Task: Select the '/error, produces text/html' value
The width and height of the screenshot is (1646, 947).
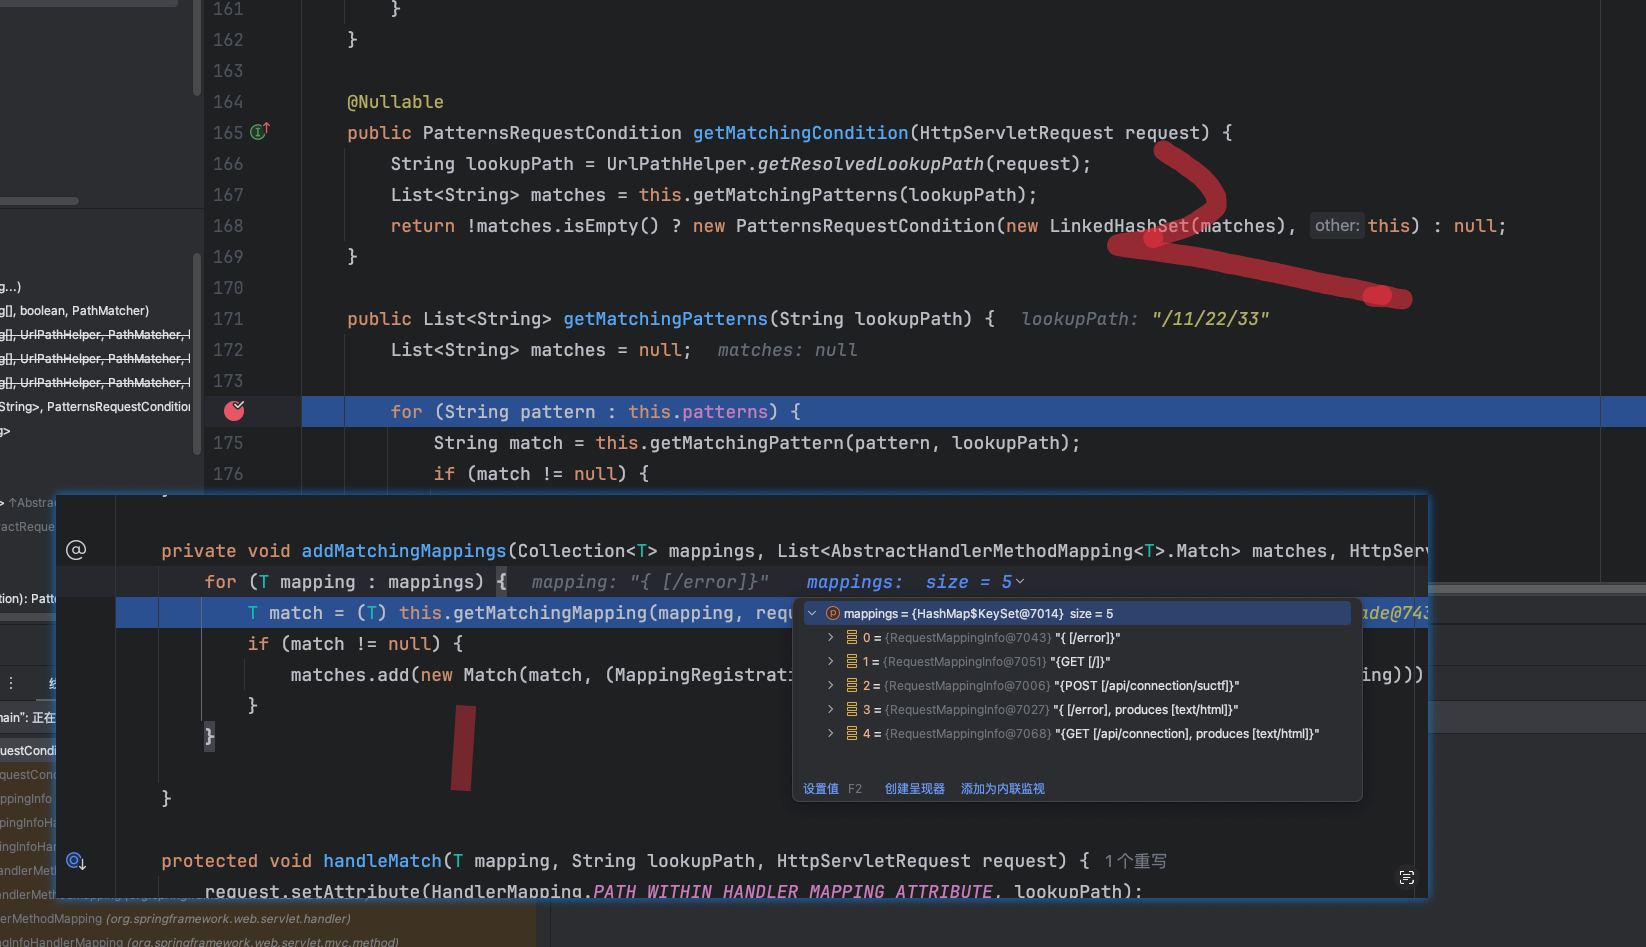Action: (1146, 710)
